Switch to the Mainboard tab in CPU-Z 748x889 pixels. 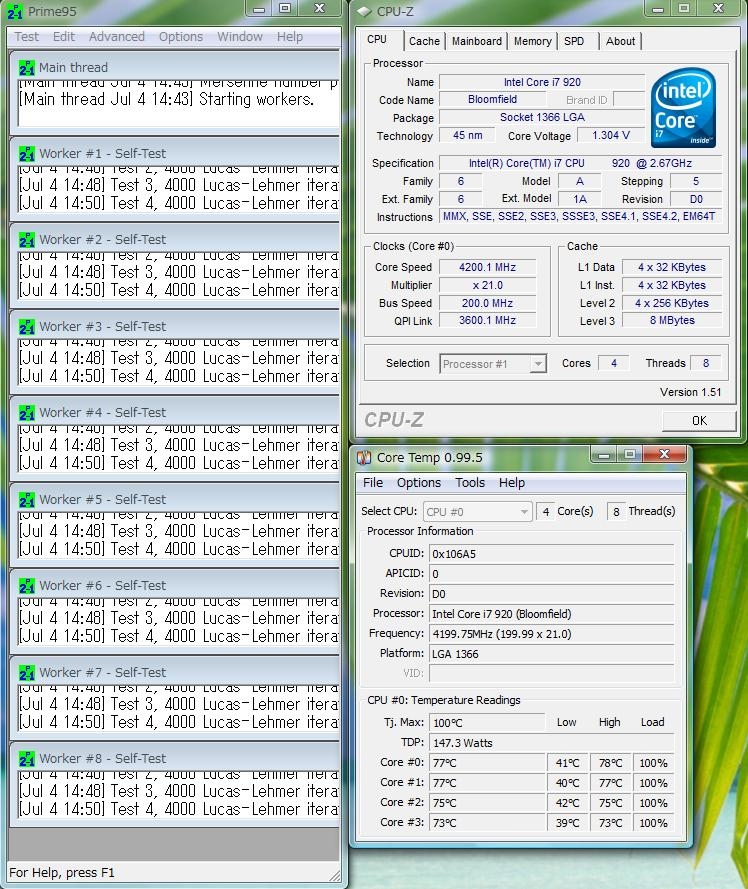pyautogui.click(x=476, y=41)
